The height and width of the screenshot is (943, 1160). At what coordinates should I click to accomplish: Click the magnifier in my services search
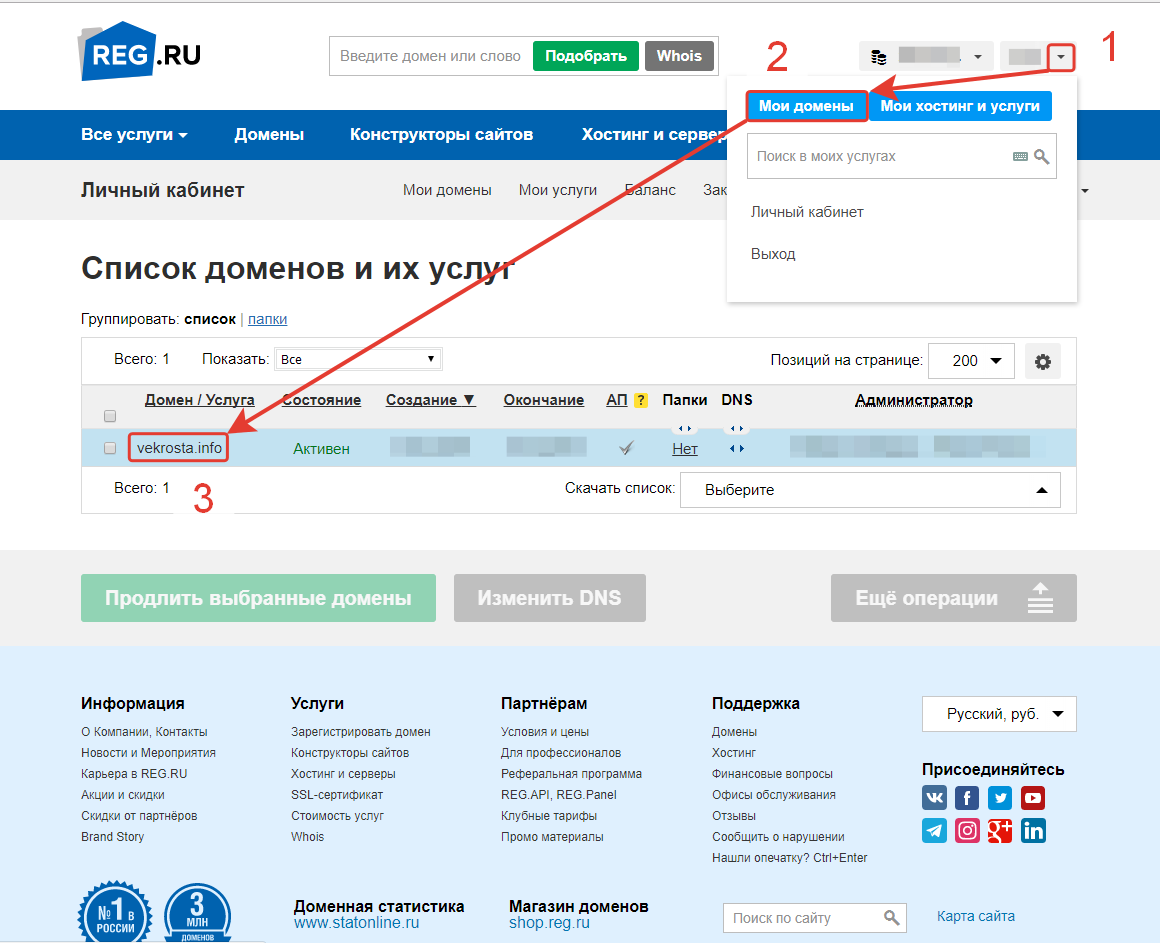1042,156
